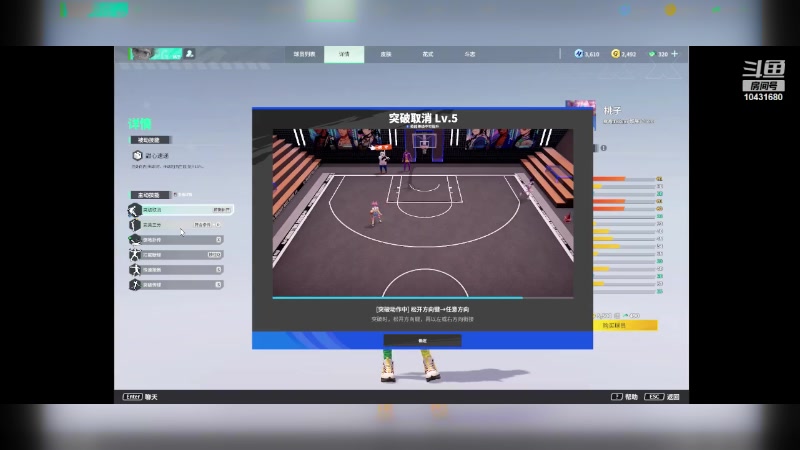Select the 被动技能 section label
Viewport: 800px width, 450px height.
[x=149, y=140]
